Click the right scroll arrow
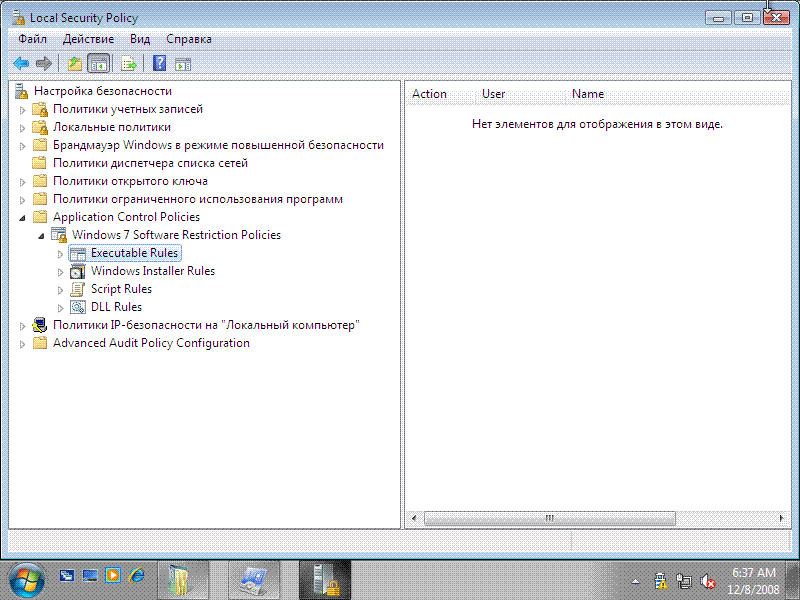 click(x=781, y=518)
